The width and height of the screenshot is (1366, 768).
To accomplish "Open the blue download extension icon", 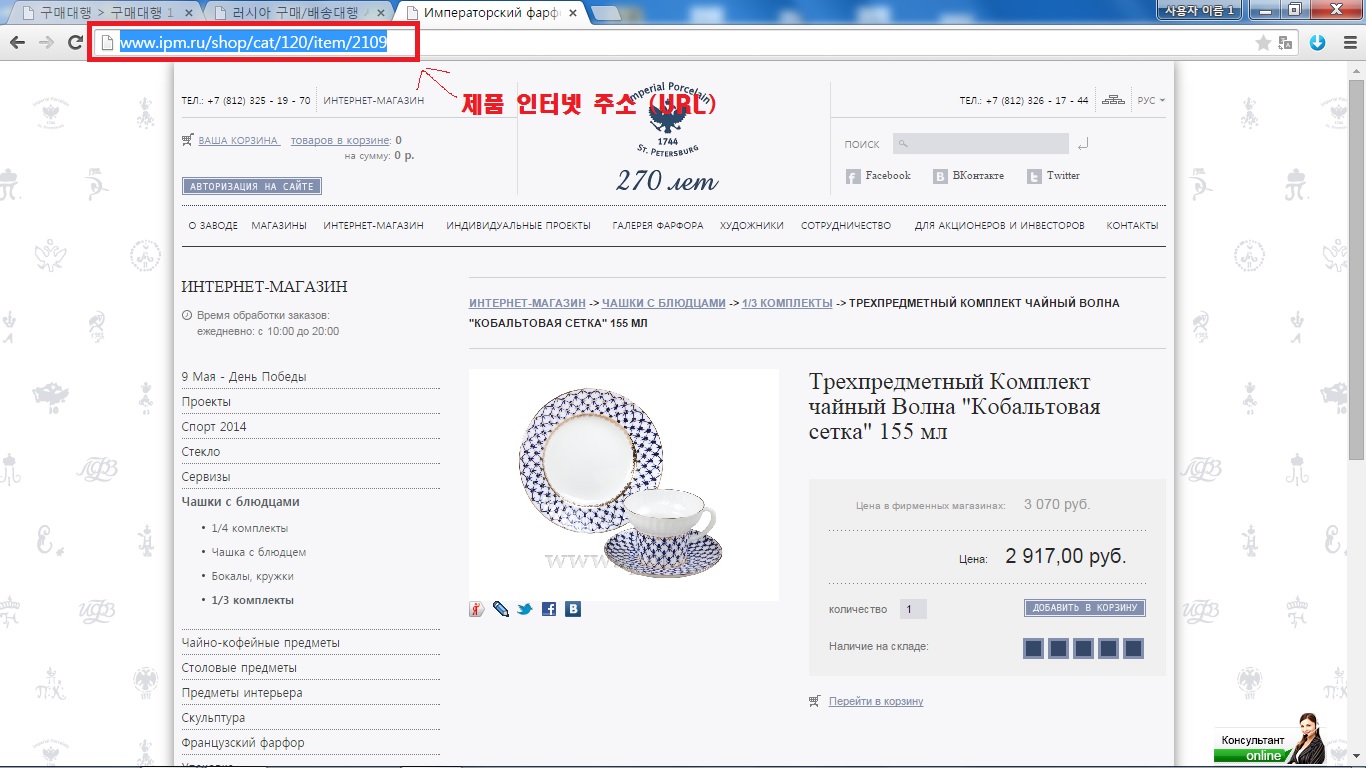I will [1318, 42].
